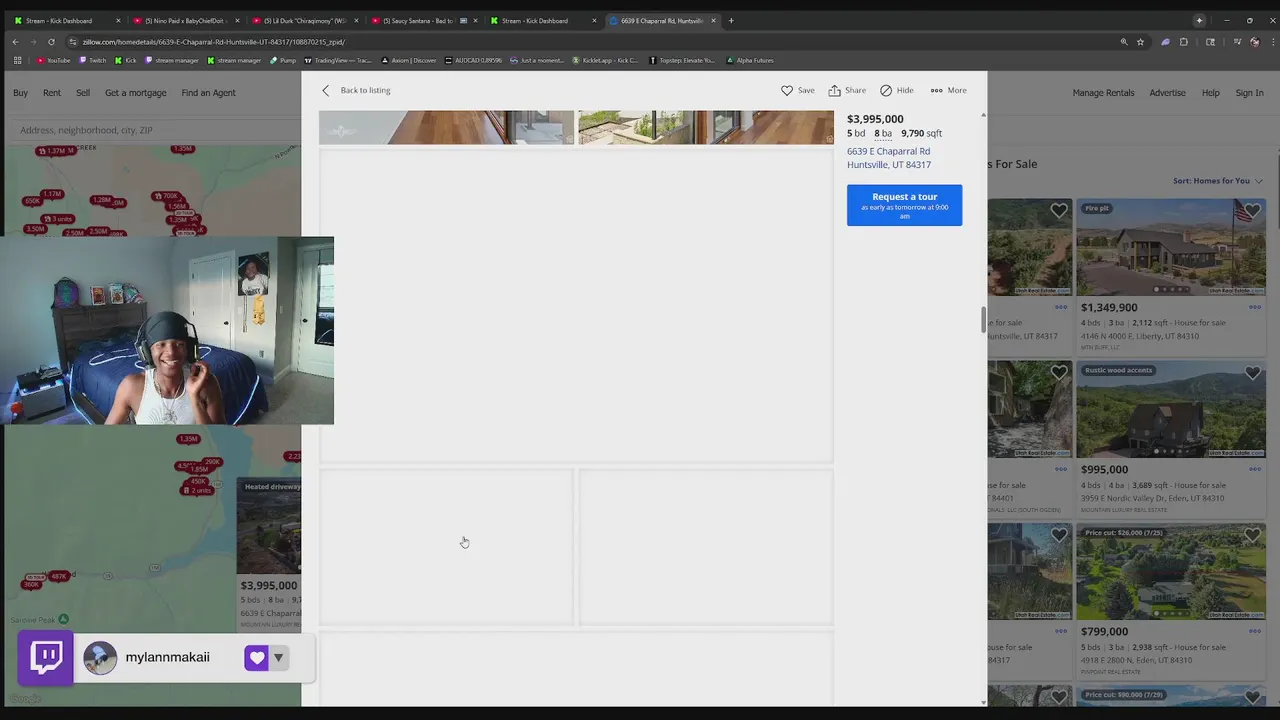Click the page vertical scrollbar thumb
This screenshot has width=1280, height=720.
click(x=983, y=320)
